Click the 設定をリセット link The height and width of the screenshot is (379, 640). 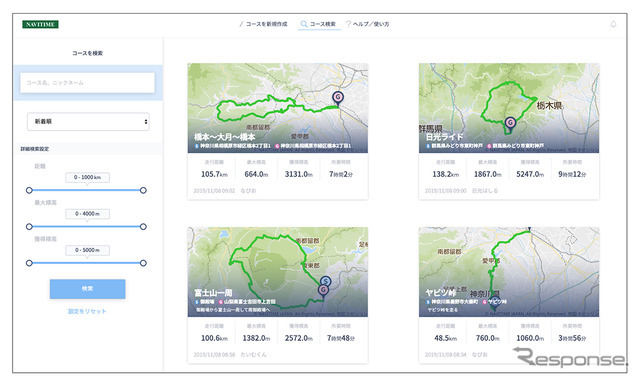[x=87, y=311]
